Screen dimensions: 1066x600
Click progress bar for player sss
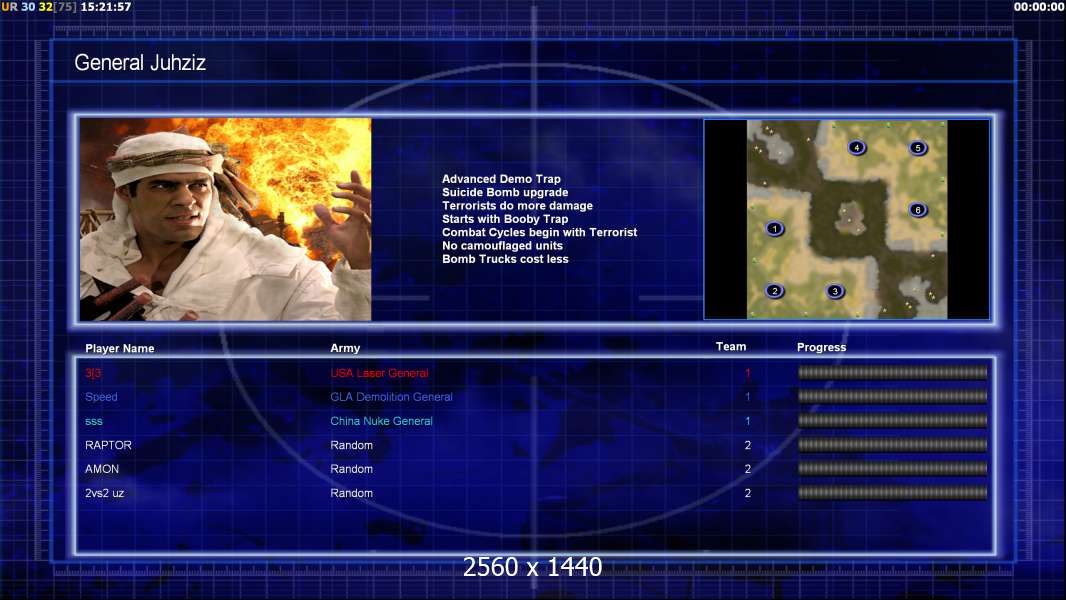[x=892, y=421]
